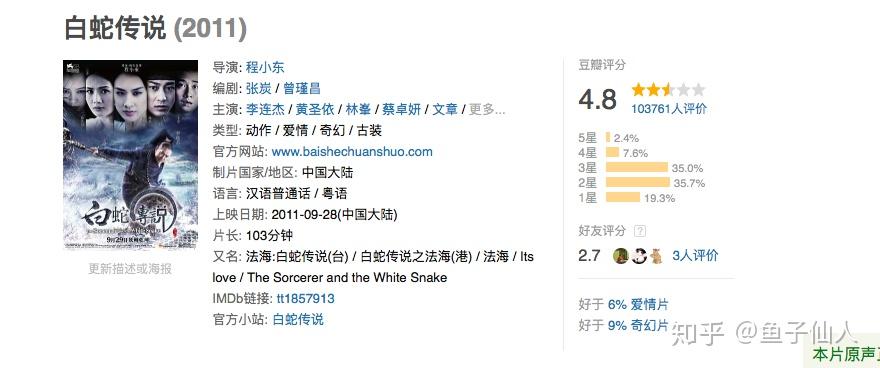
Task: Click the star rating icons beside 4.8
Action: coord(668,90)
